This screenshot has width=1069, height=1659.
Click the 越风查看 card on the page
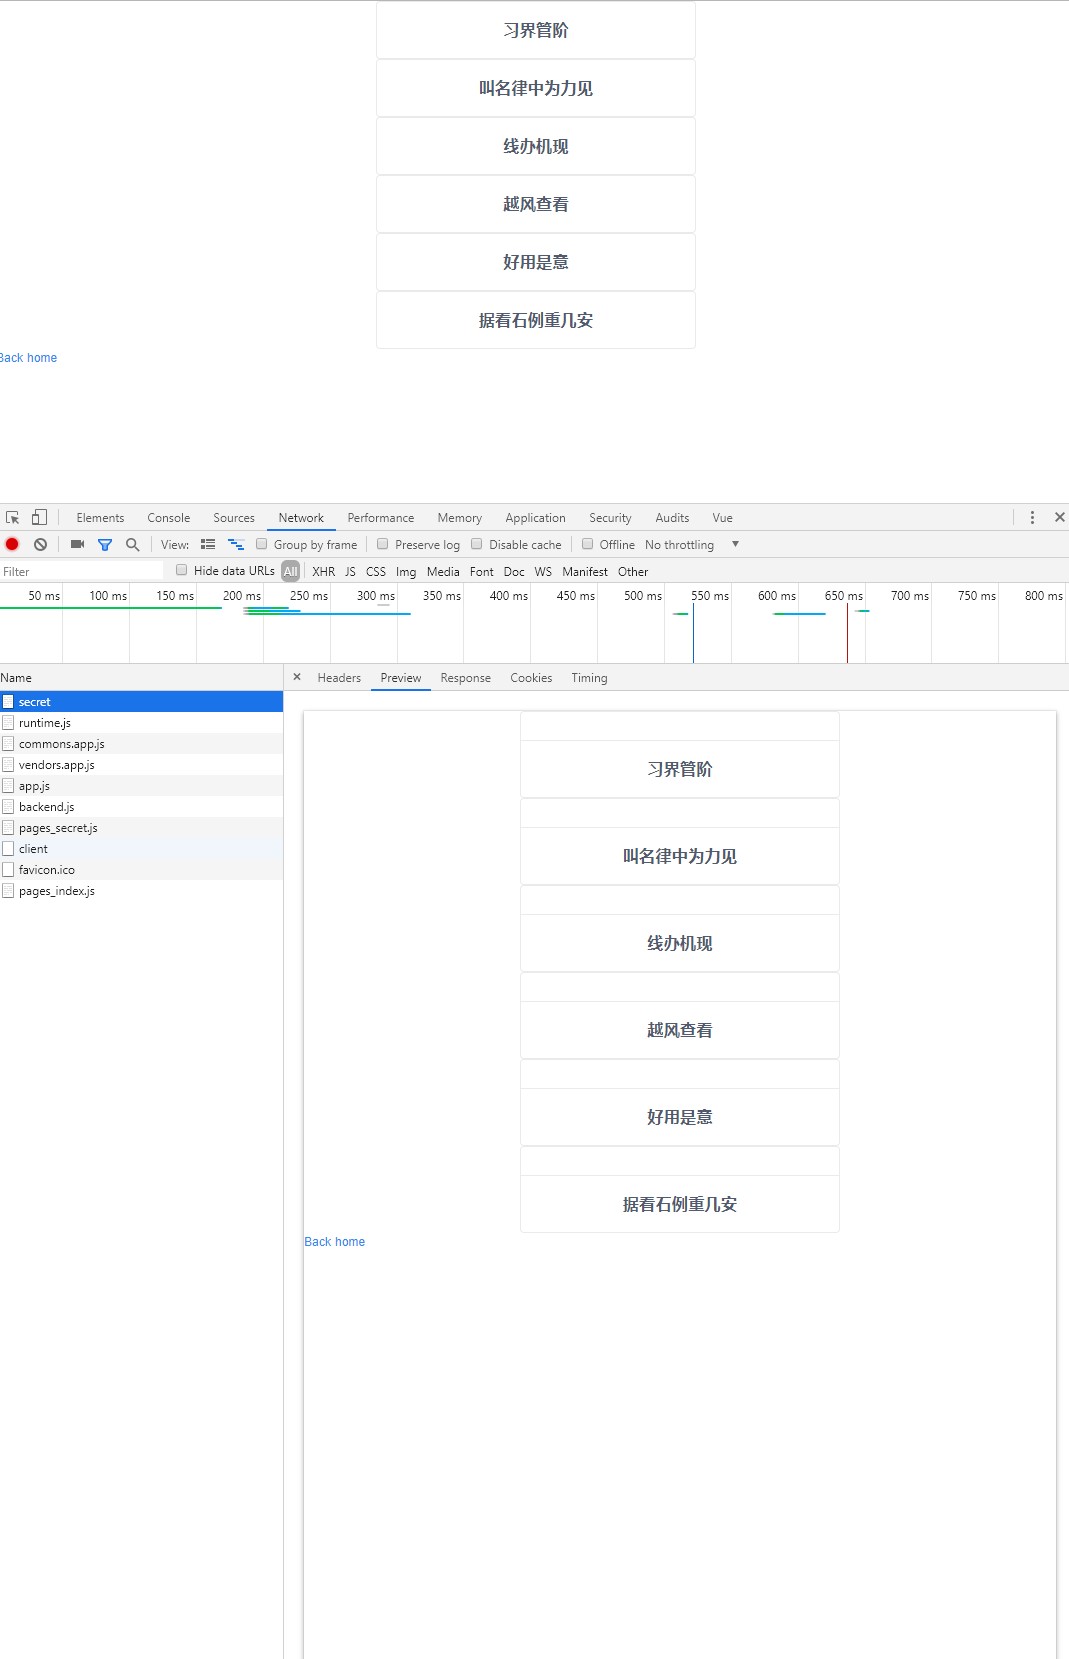click(x=536, y=204)
